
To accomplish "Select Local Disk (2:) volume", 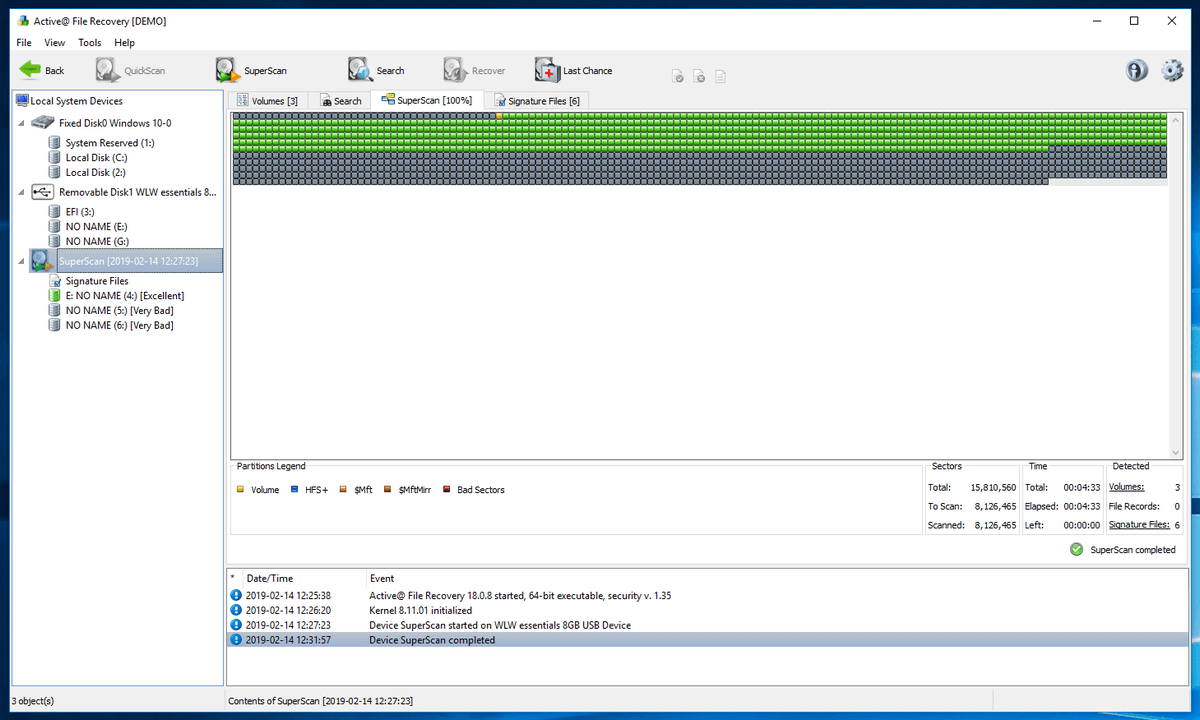I will (95, 173).
